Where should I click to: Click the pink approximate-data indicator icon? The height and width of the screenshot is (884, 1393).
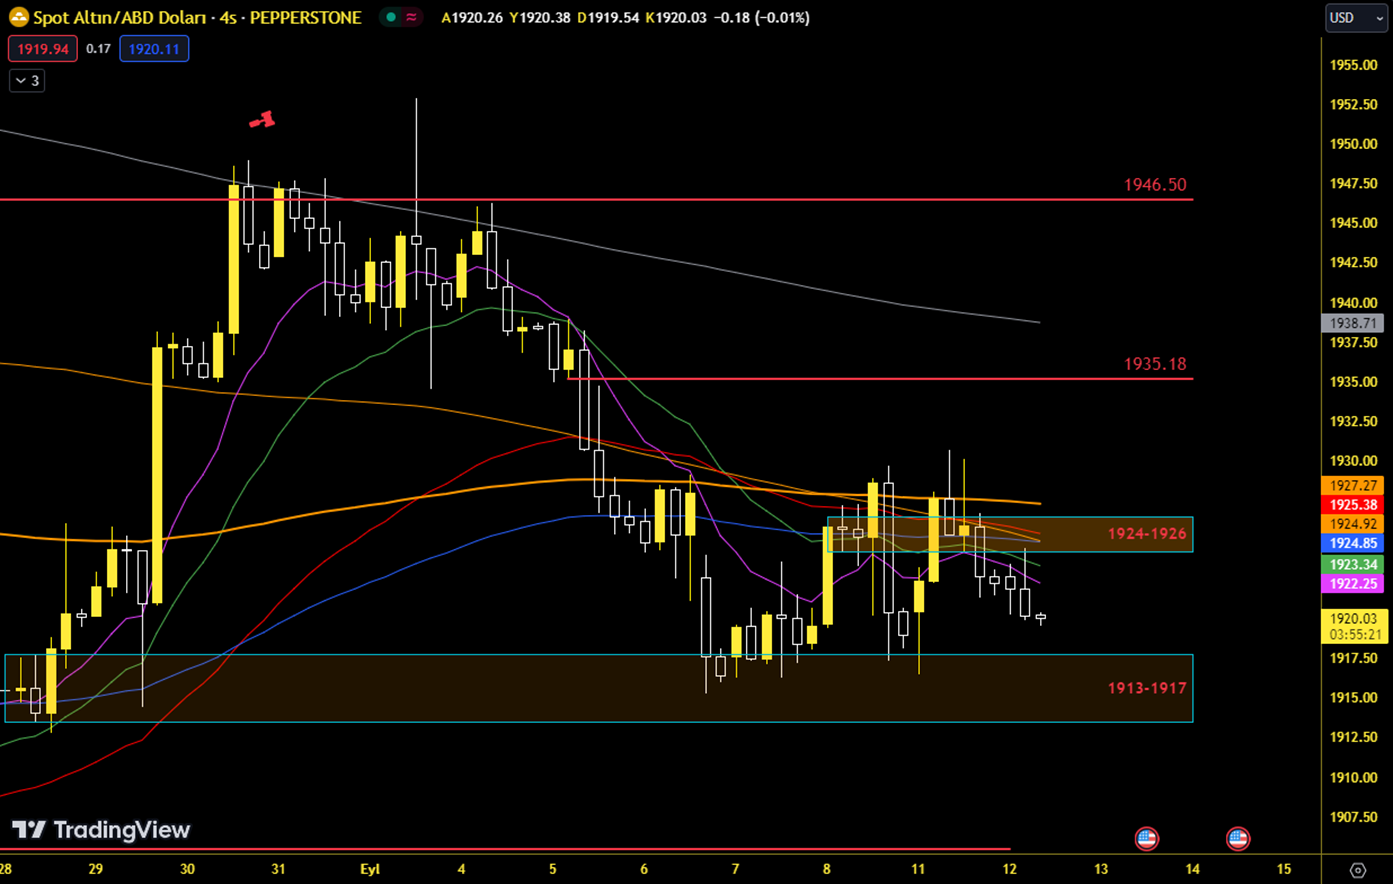[x=411, y=17]
